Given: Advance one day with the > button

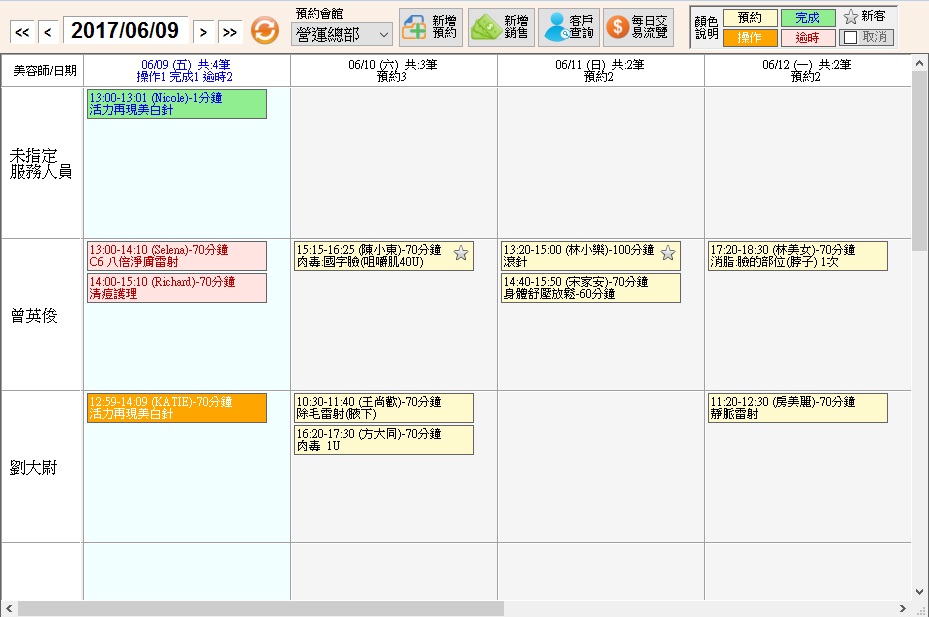Looking at the screenshot, I should 203,33.
